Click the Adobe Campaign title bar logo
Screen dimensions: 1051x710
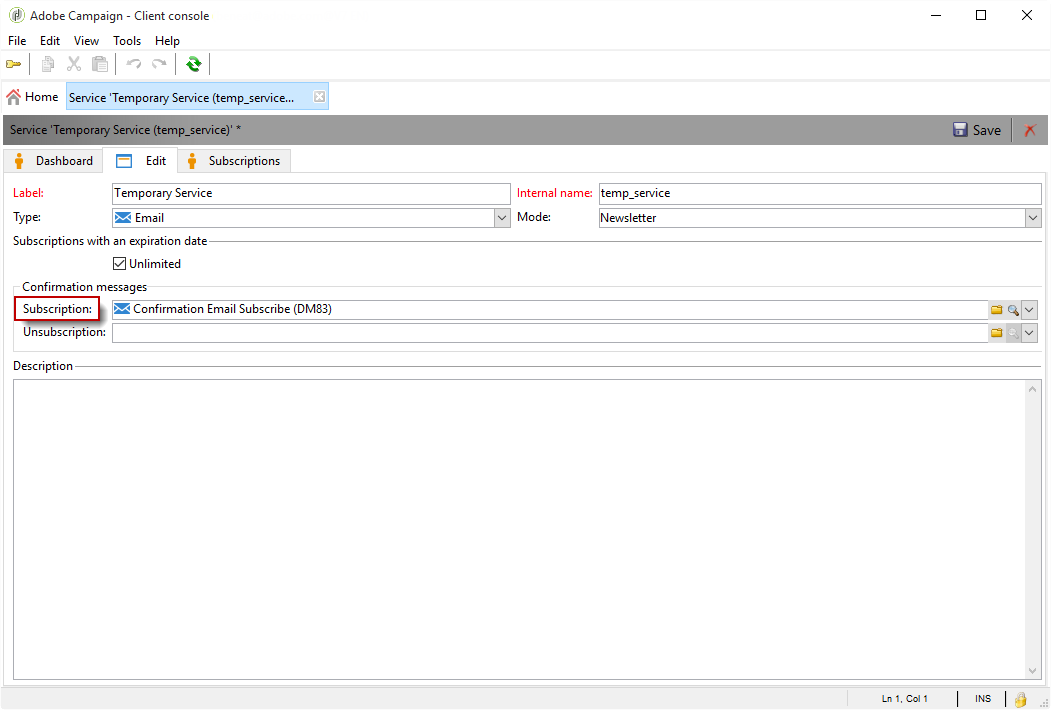coord(16,15)
